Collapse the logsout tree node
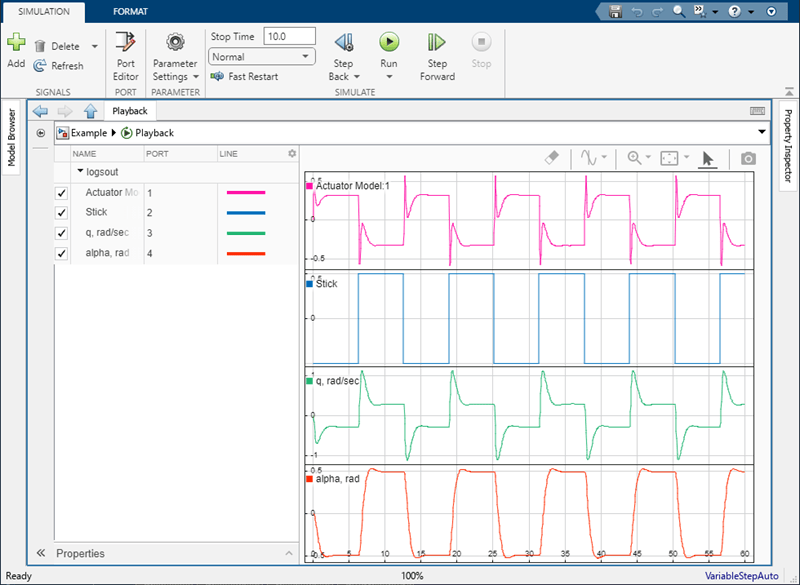The height and width of the screenshot is (585, 800). click(80, 171)
